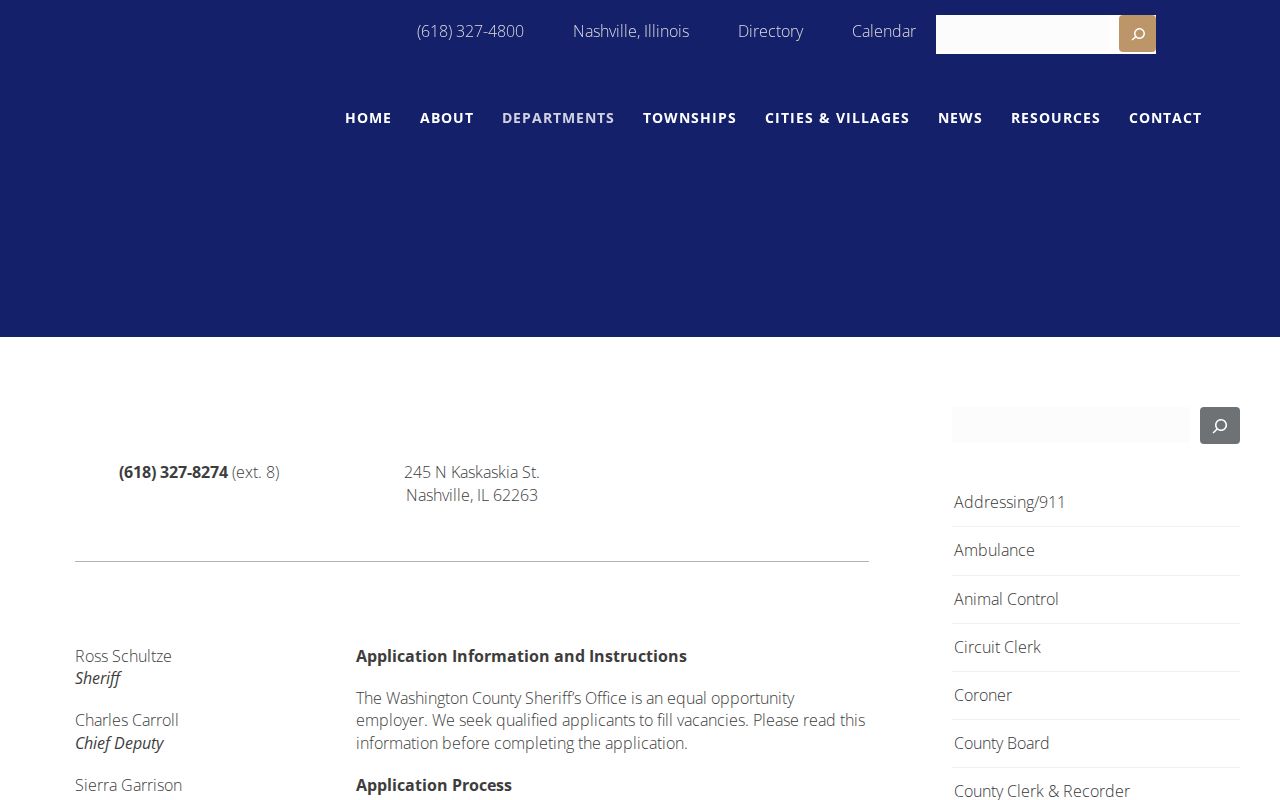
Task: Open the HOME menu item
Action: tap(368, 118)
